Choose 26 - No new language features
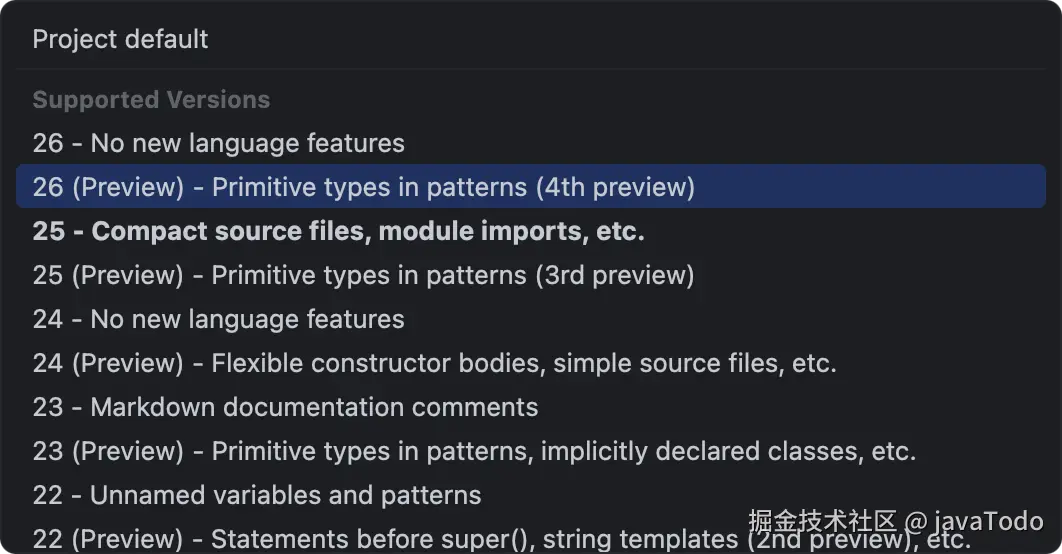 point(218,143)
